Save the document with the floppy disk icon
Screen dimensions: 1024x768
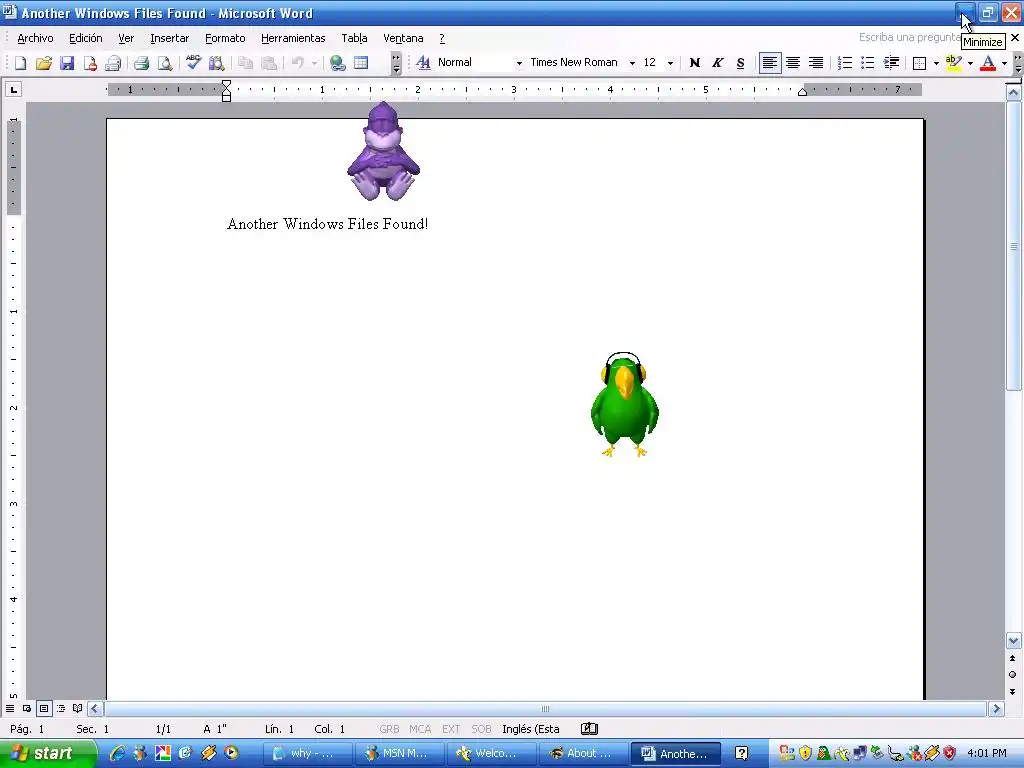[x=67, y=63]
